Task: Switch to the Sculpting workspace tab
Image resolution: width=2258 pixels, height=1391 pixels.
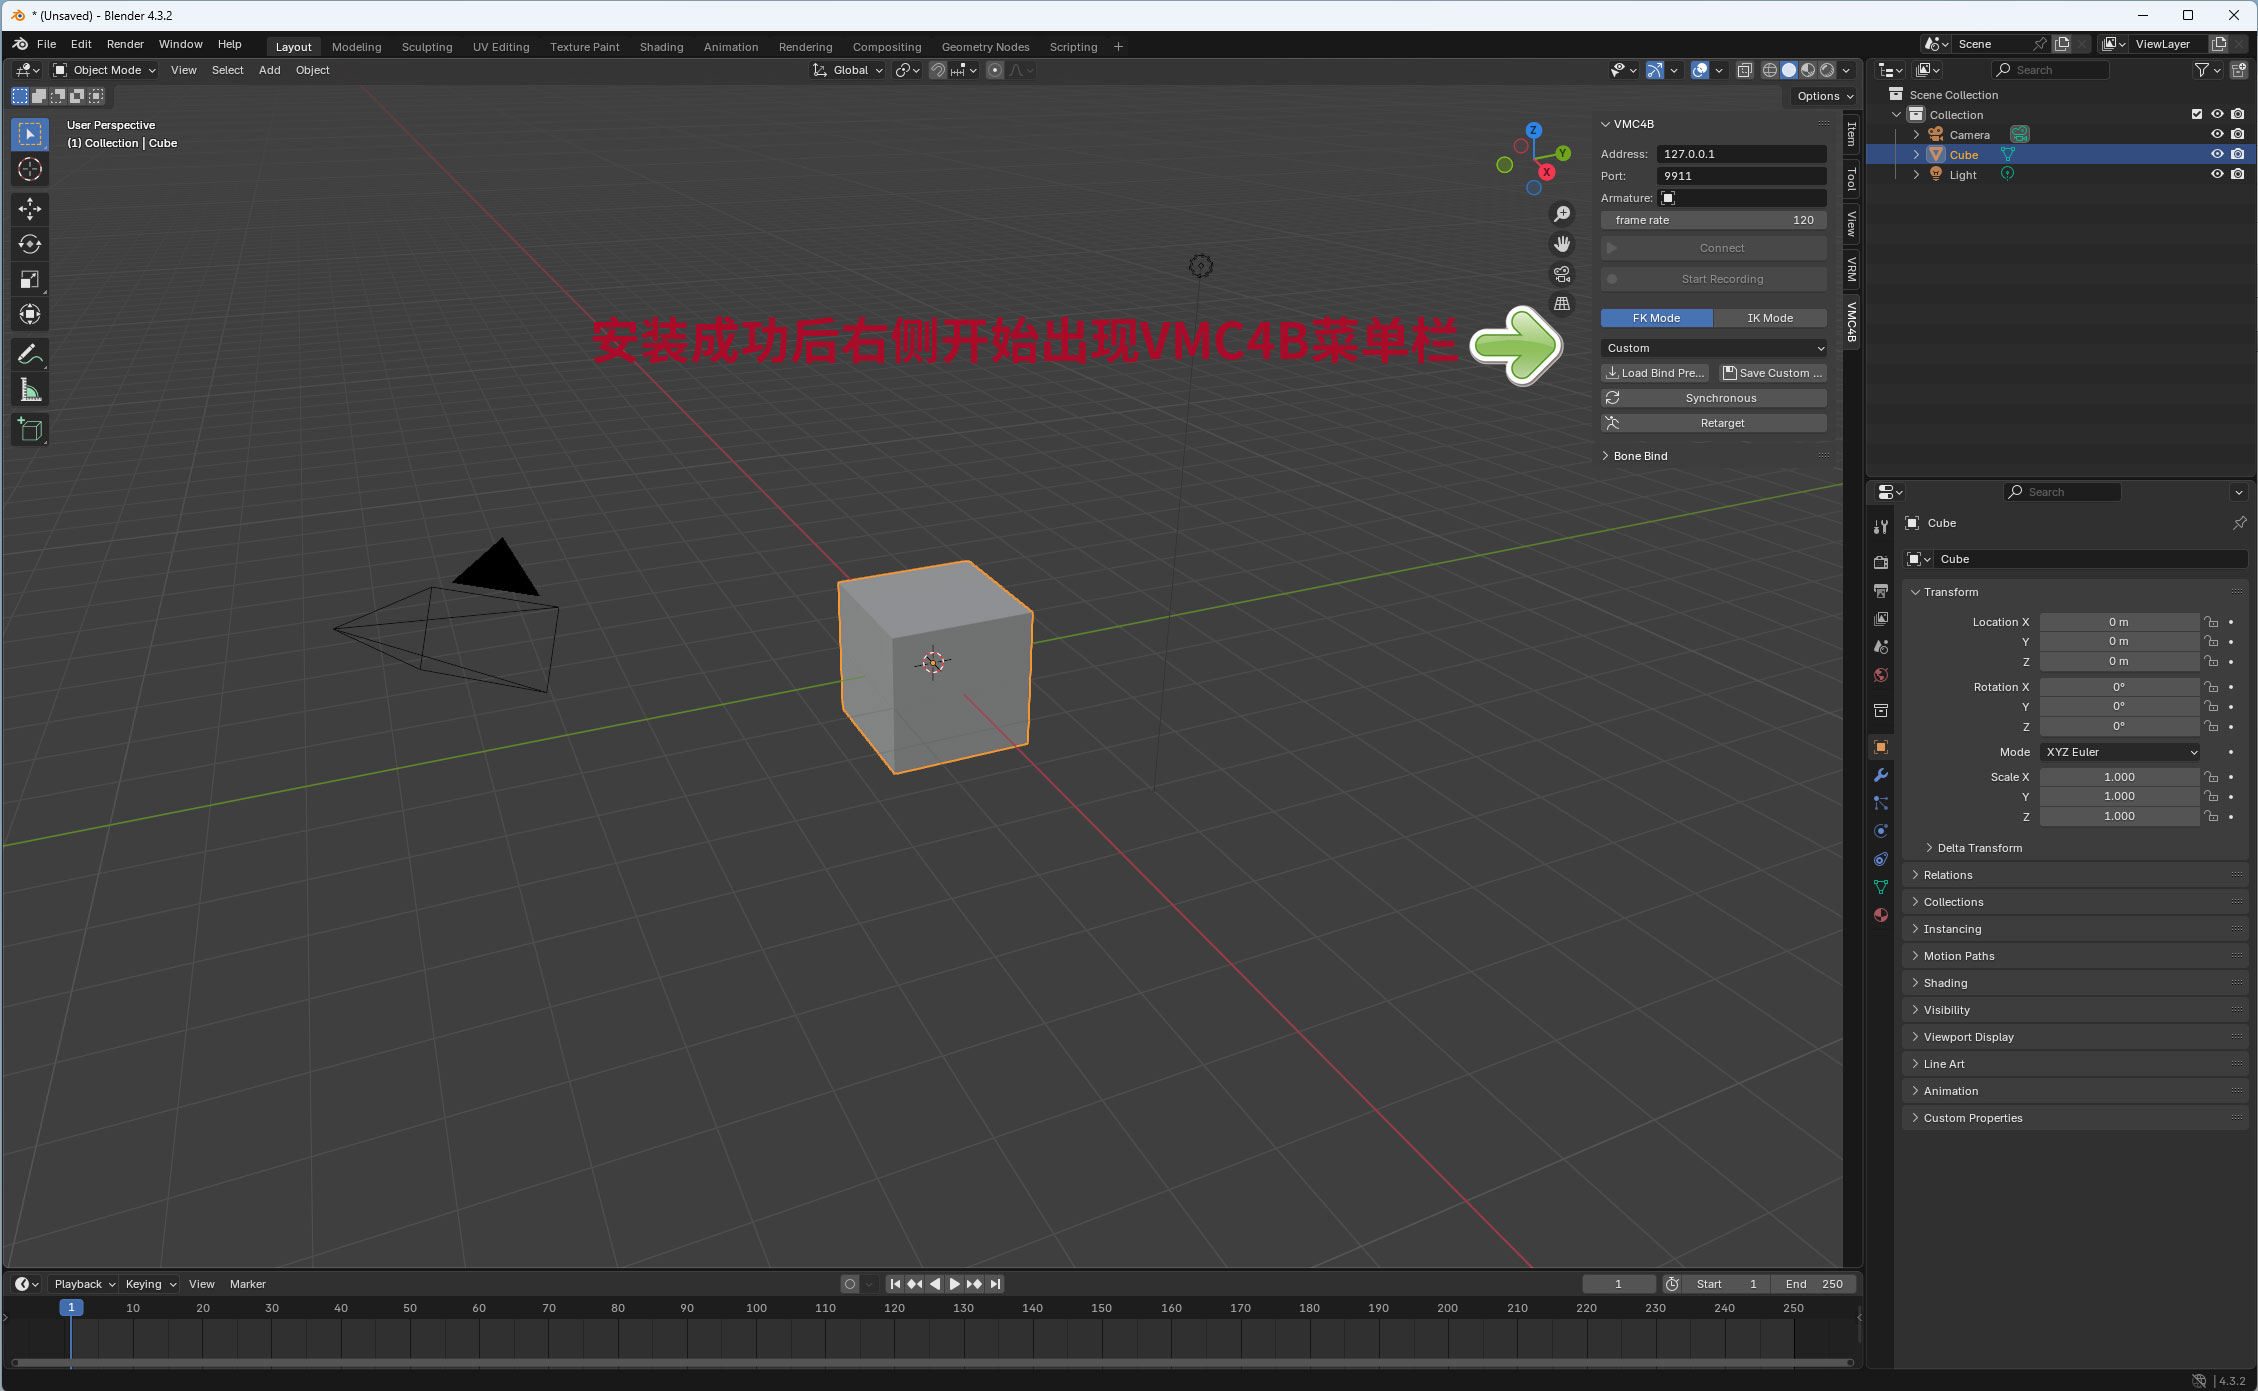Action: [427, 47]
